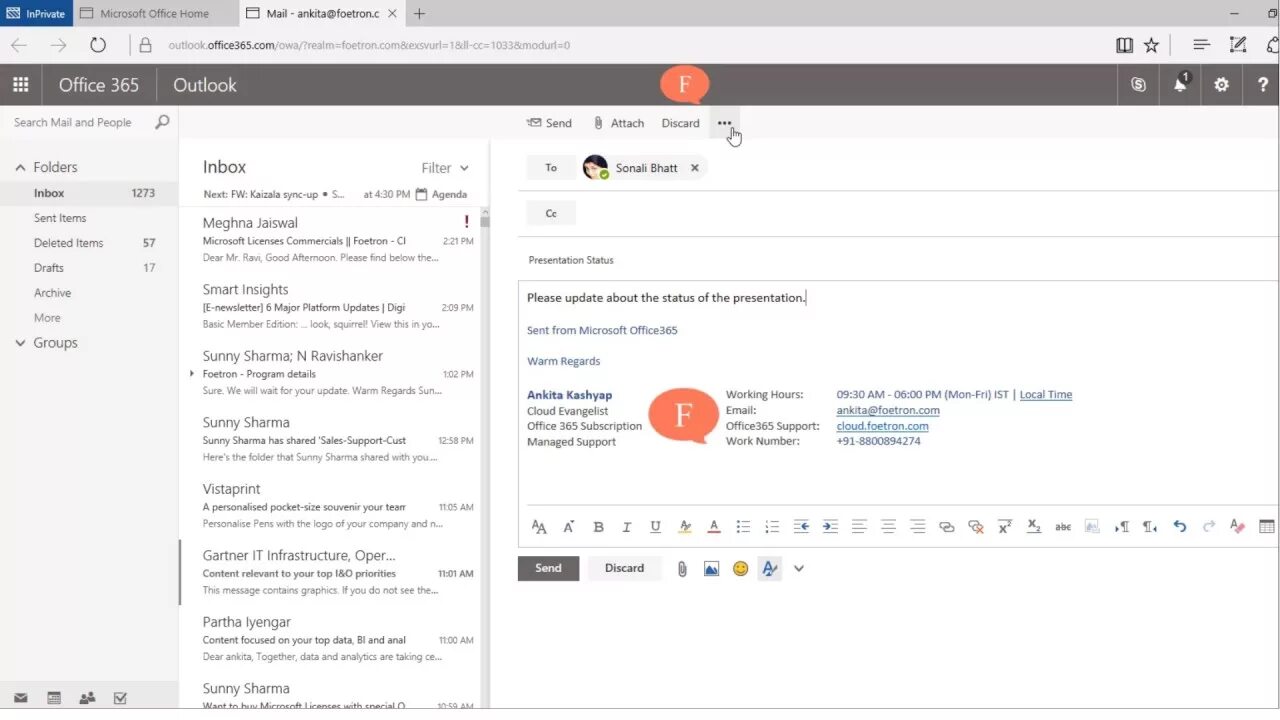Image resolution: width=1280 pixels, height=720 pixels.
Task: Insert a bulleted list
Action: coord(743,527)
